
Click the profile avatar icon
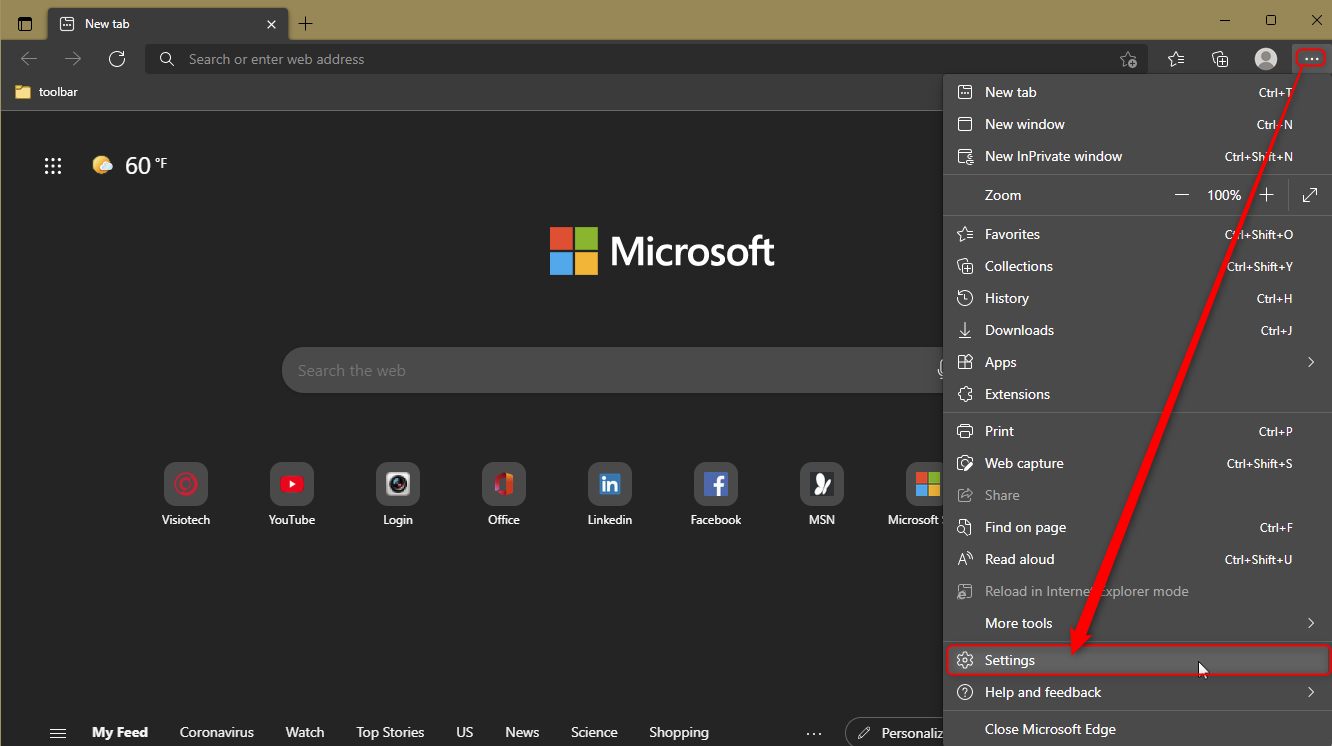1266,59
